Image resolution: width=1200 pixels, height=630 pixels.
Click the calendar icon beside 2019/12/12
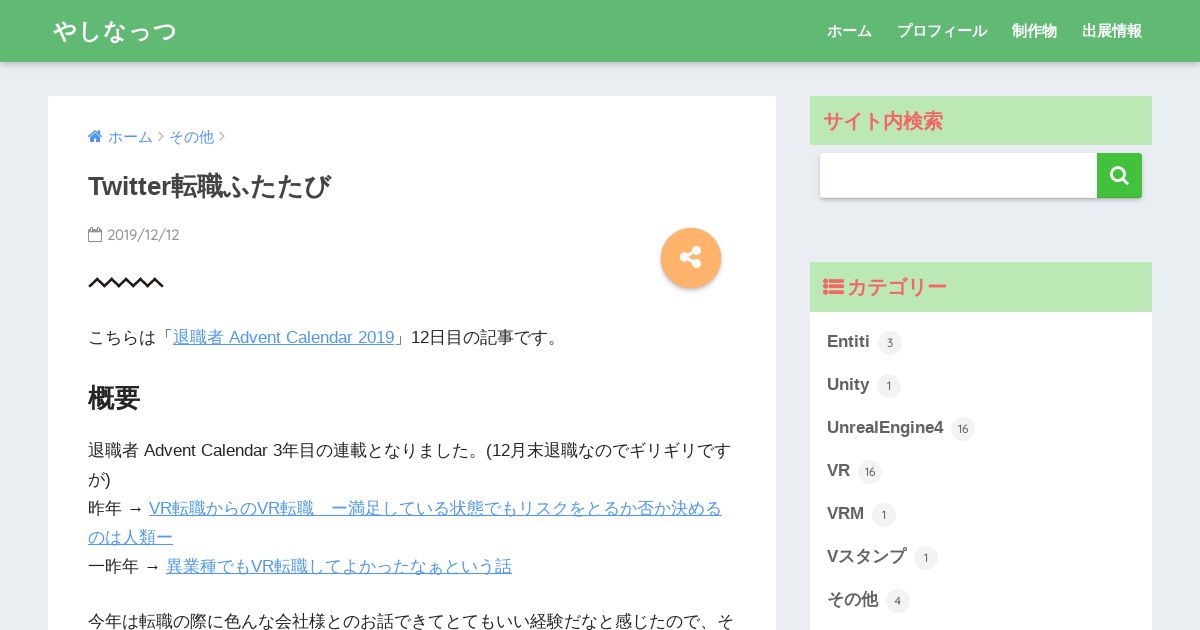(95, 235)
